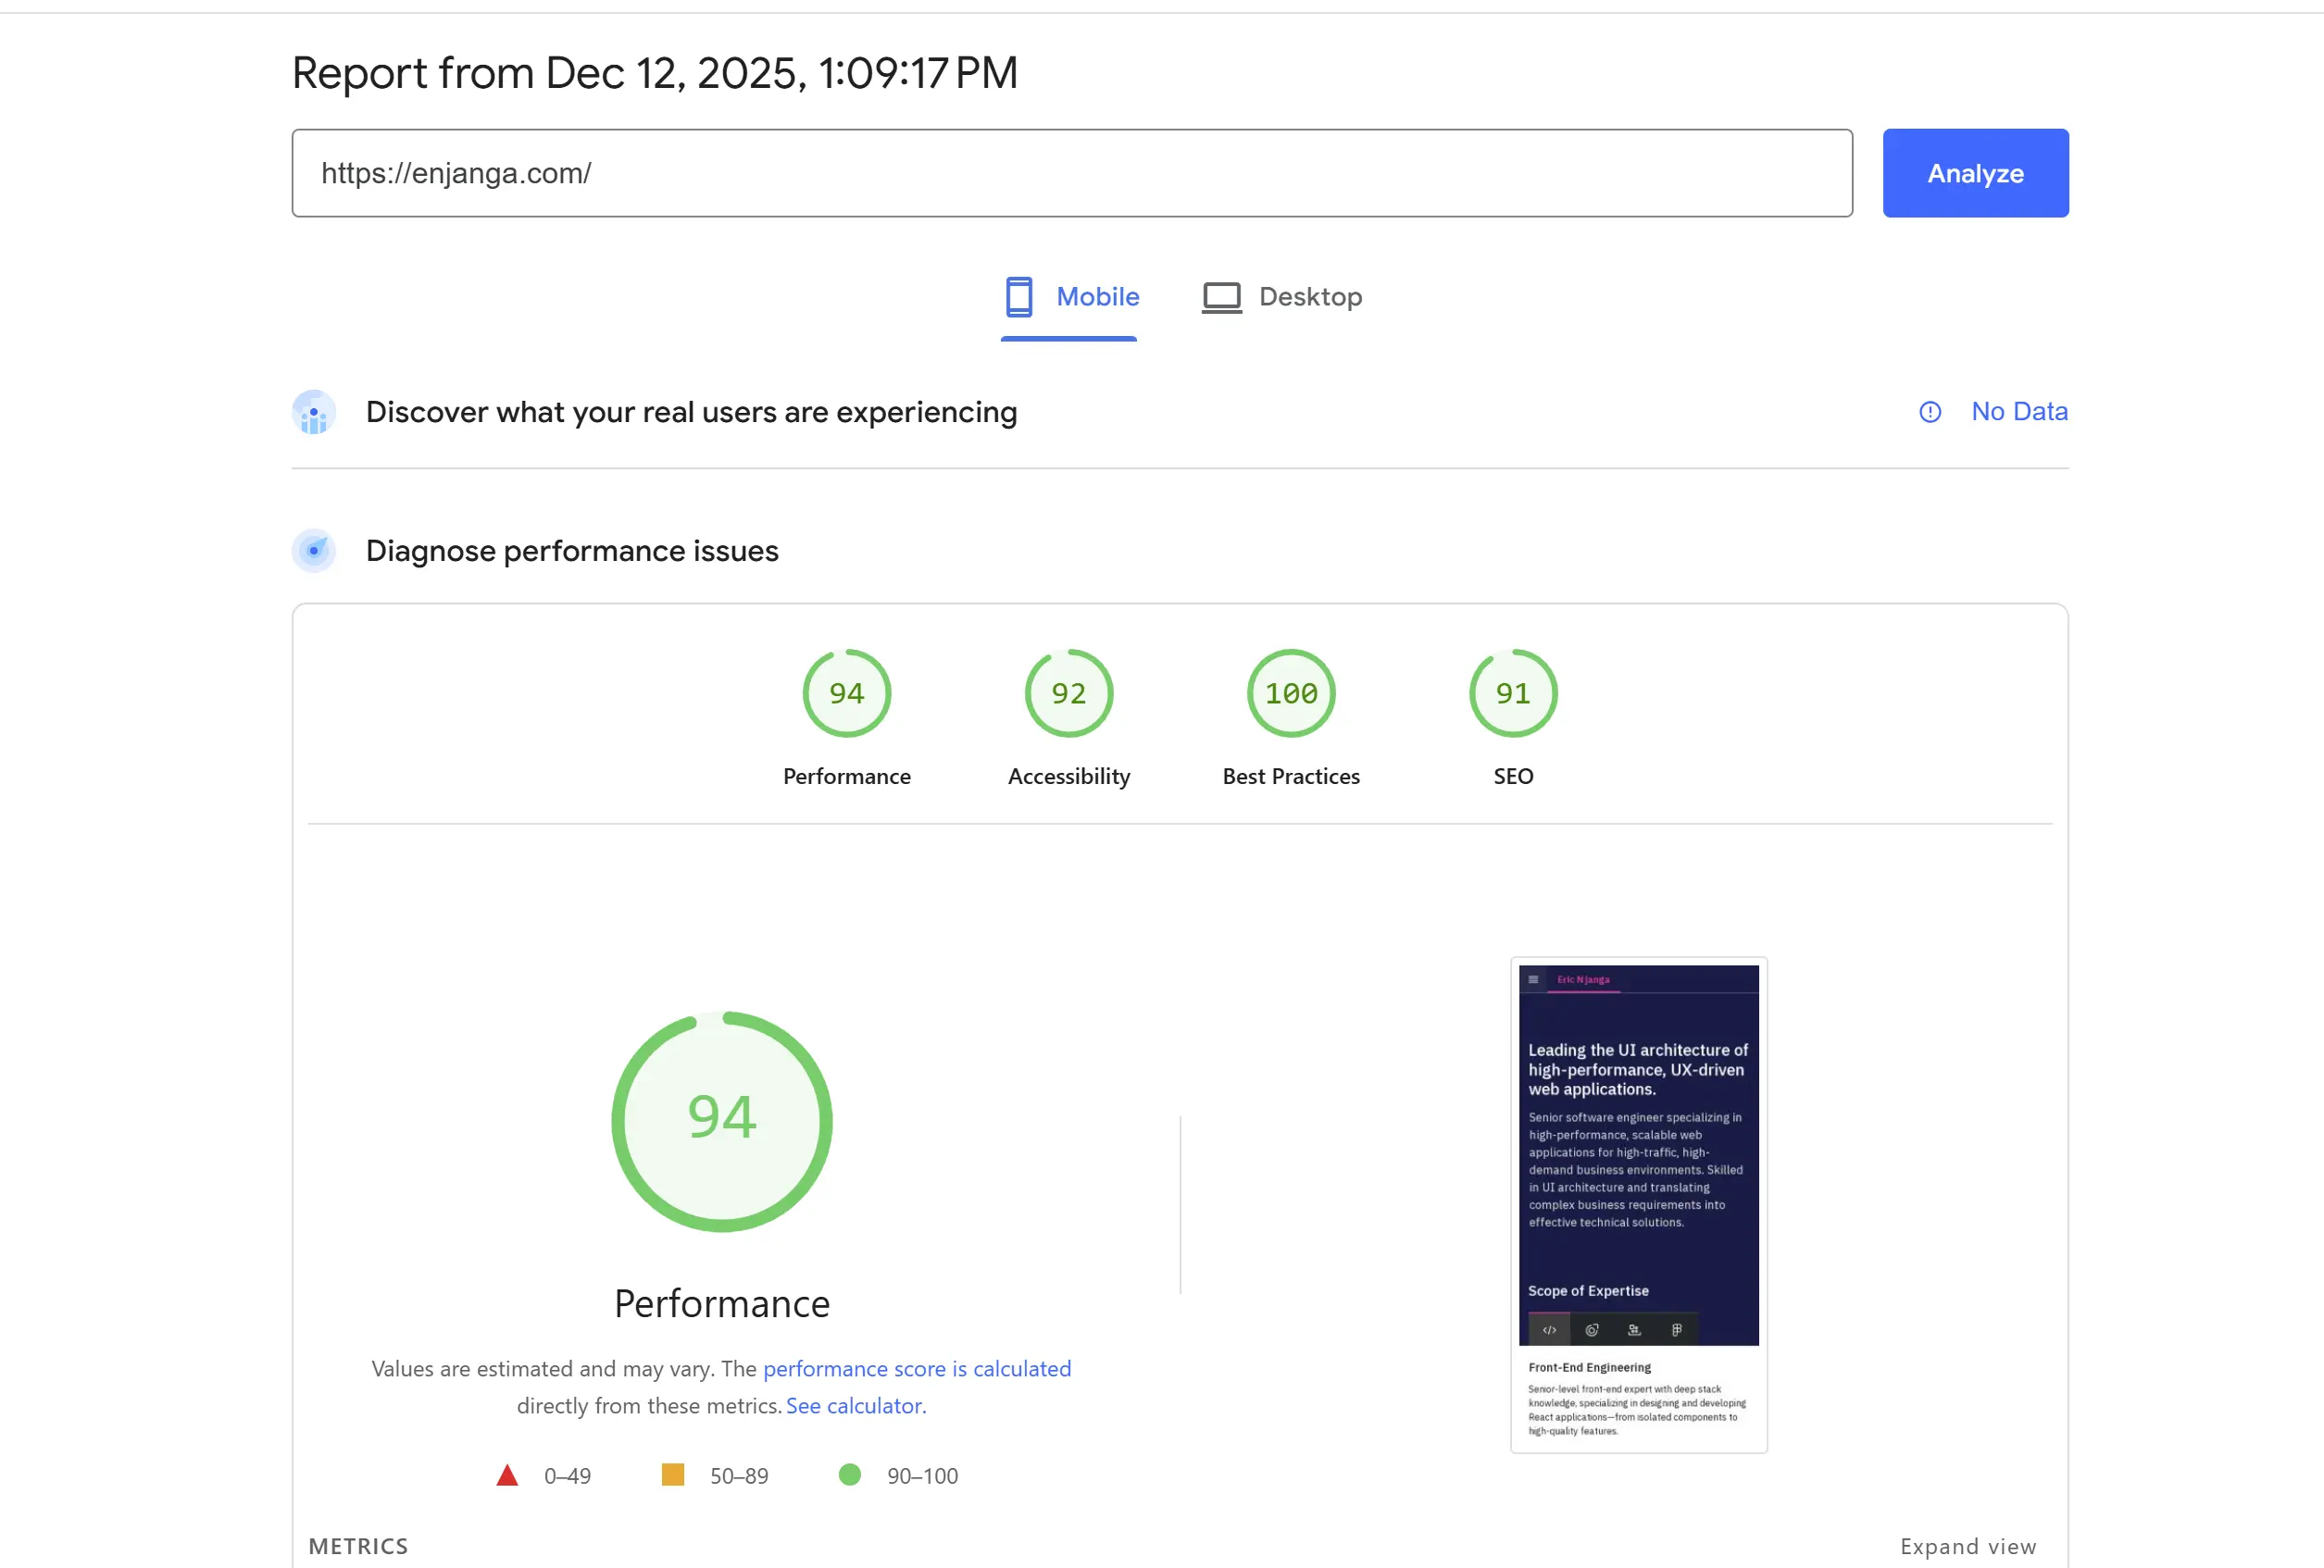The width and height of the screenshot is (2324, 1568).
Task: Switch to the Desktop tab
Action: [x=1282, y=298]
